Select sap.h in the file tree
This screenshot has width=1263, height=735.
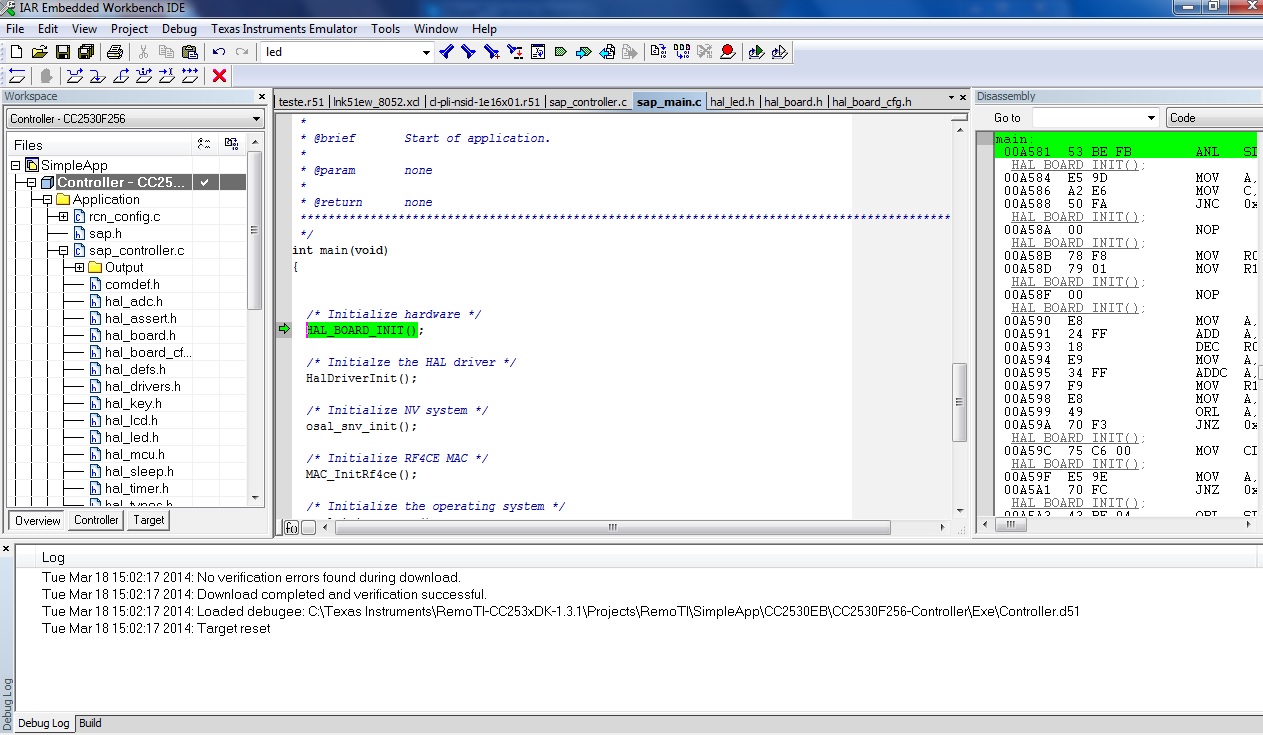pyautogui.click(x=105, y=233)
